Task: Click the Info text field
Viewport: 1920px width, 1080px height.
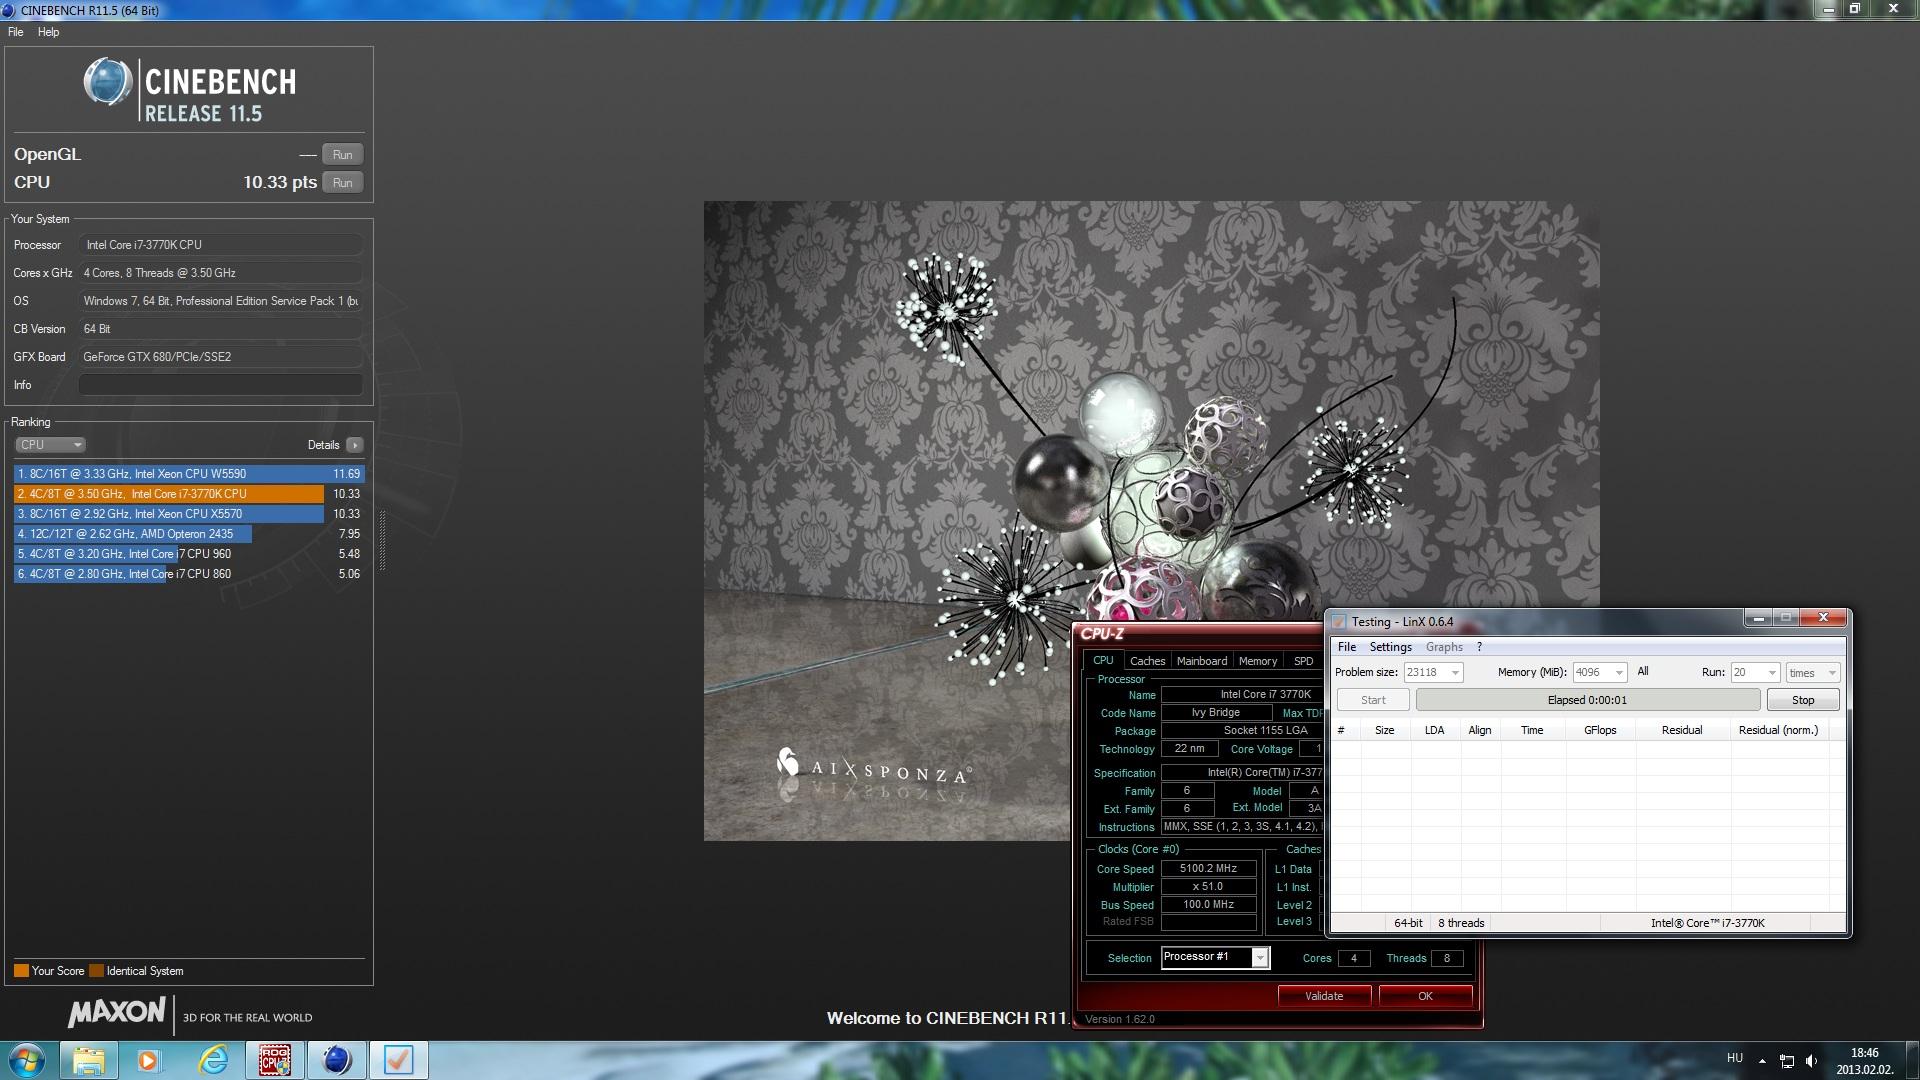Action: pos(221,385)
